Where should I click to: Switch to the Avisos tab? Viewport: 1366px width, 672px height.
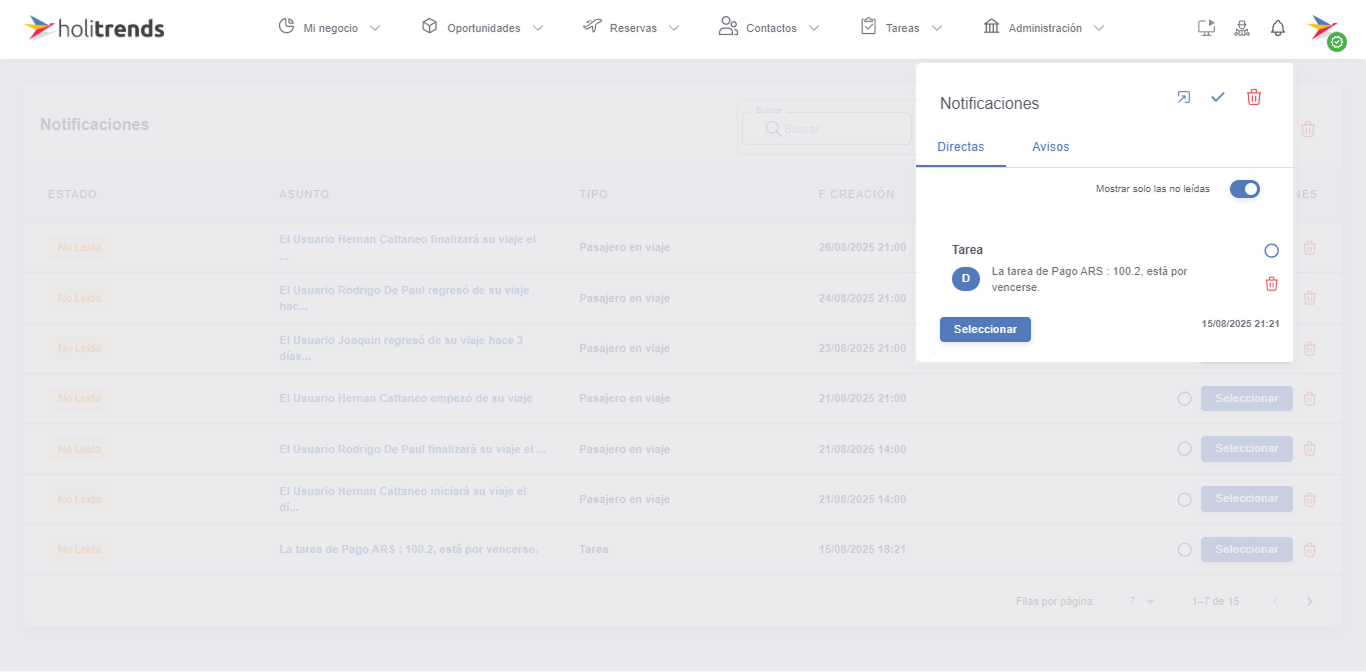[1051, 146]
